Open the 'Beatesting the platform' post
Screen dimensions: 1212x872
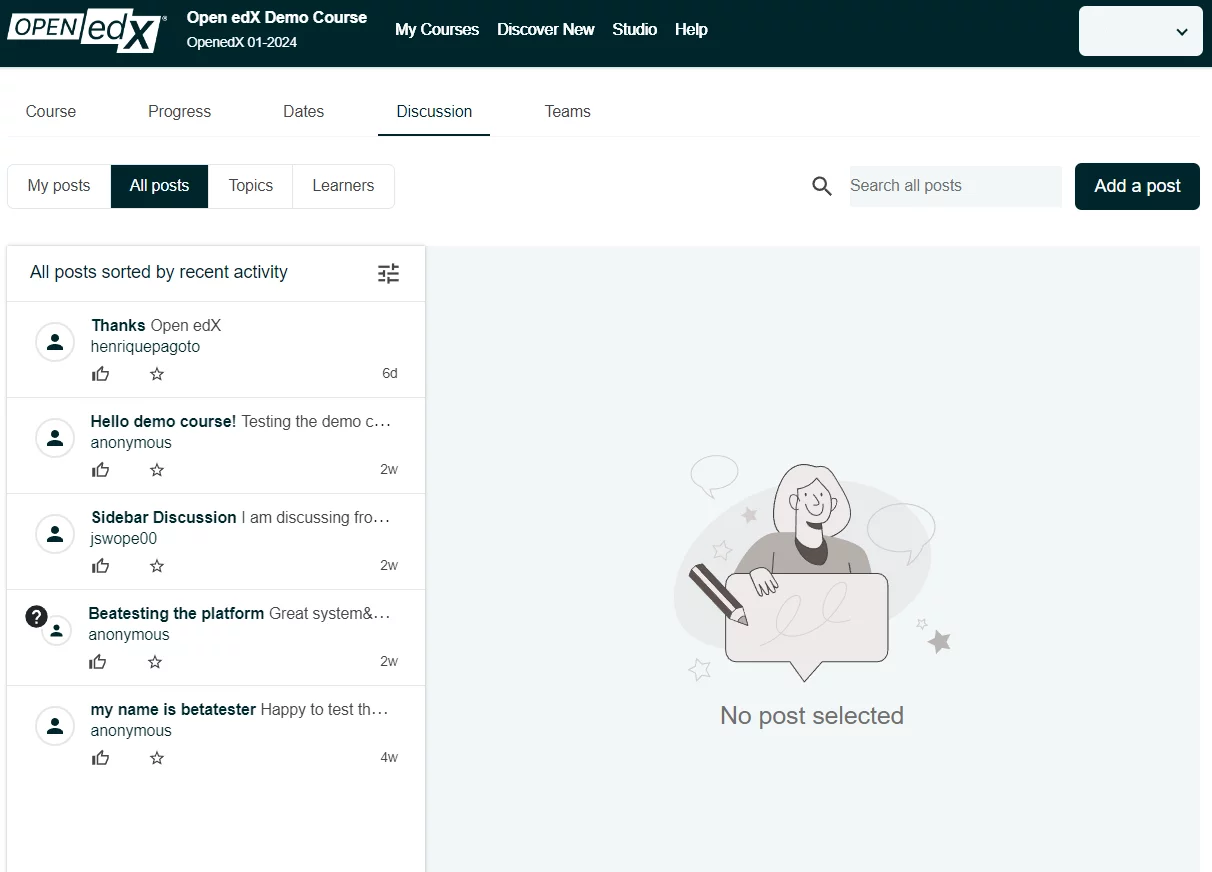216,638
